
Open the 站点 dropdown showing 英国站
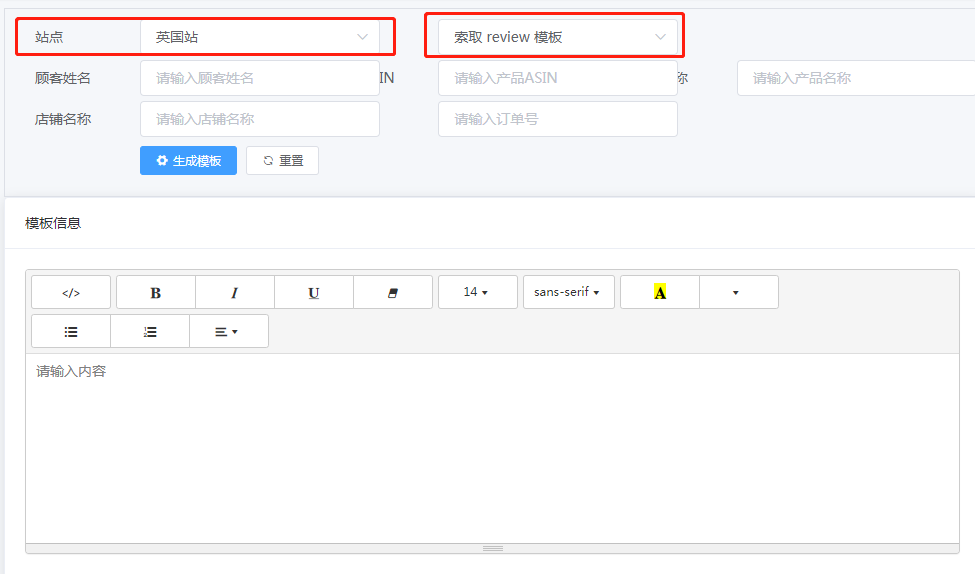[x=259, y=37]
